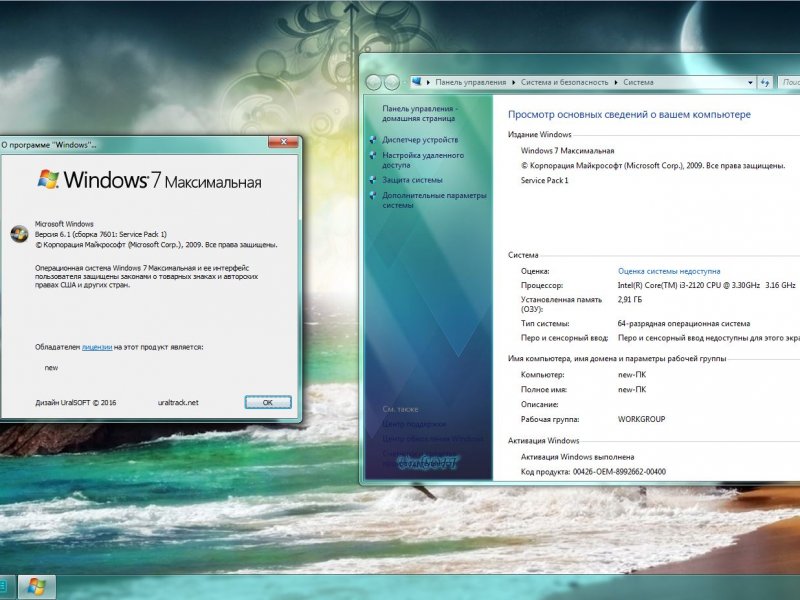This screenshot has height=600, width=800.
Task: Click the licensee name new in the About dialog
Action: point(51,368)
